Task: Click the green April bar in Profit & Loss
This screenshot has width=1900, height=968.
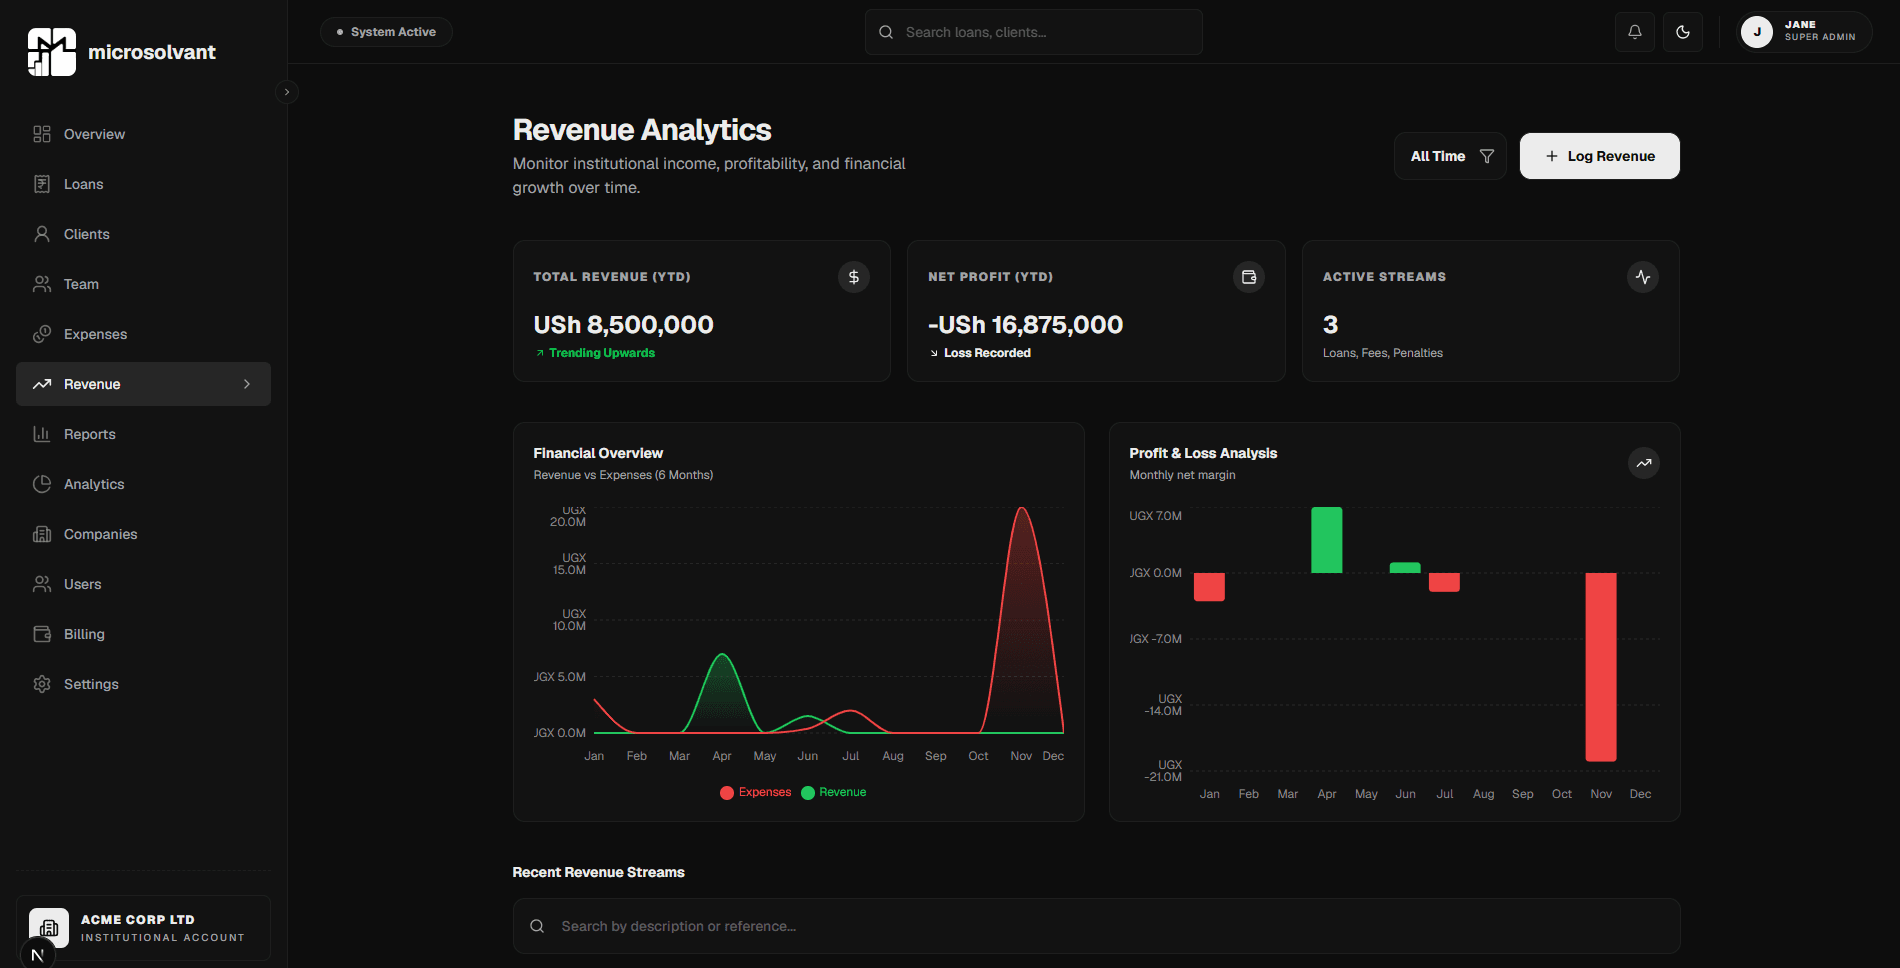Action: (x=1327, y=540)
